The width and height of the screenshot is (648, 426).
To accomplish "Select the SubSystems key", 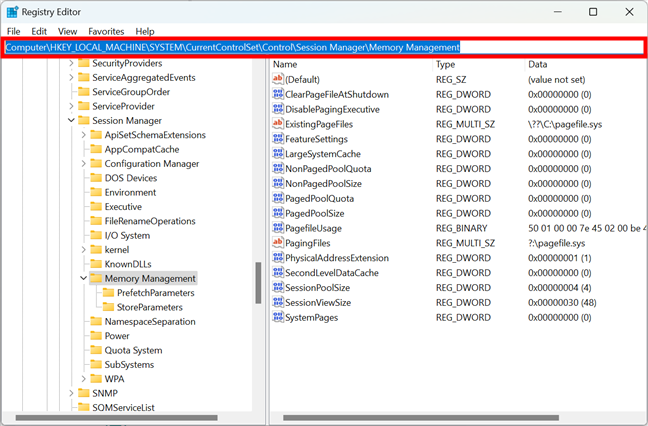I will 129,364.
